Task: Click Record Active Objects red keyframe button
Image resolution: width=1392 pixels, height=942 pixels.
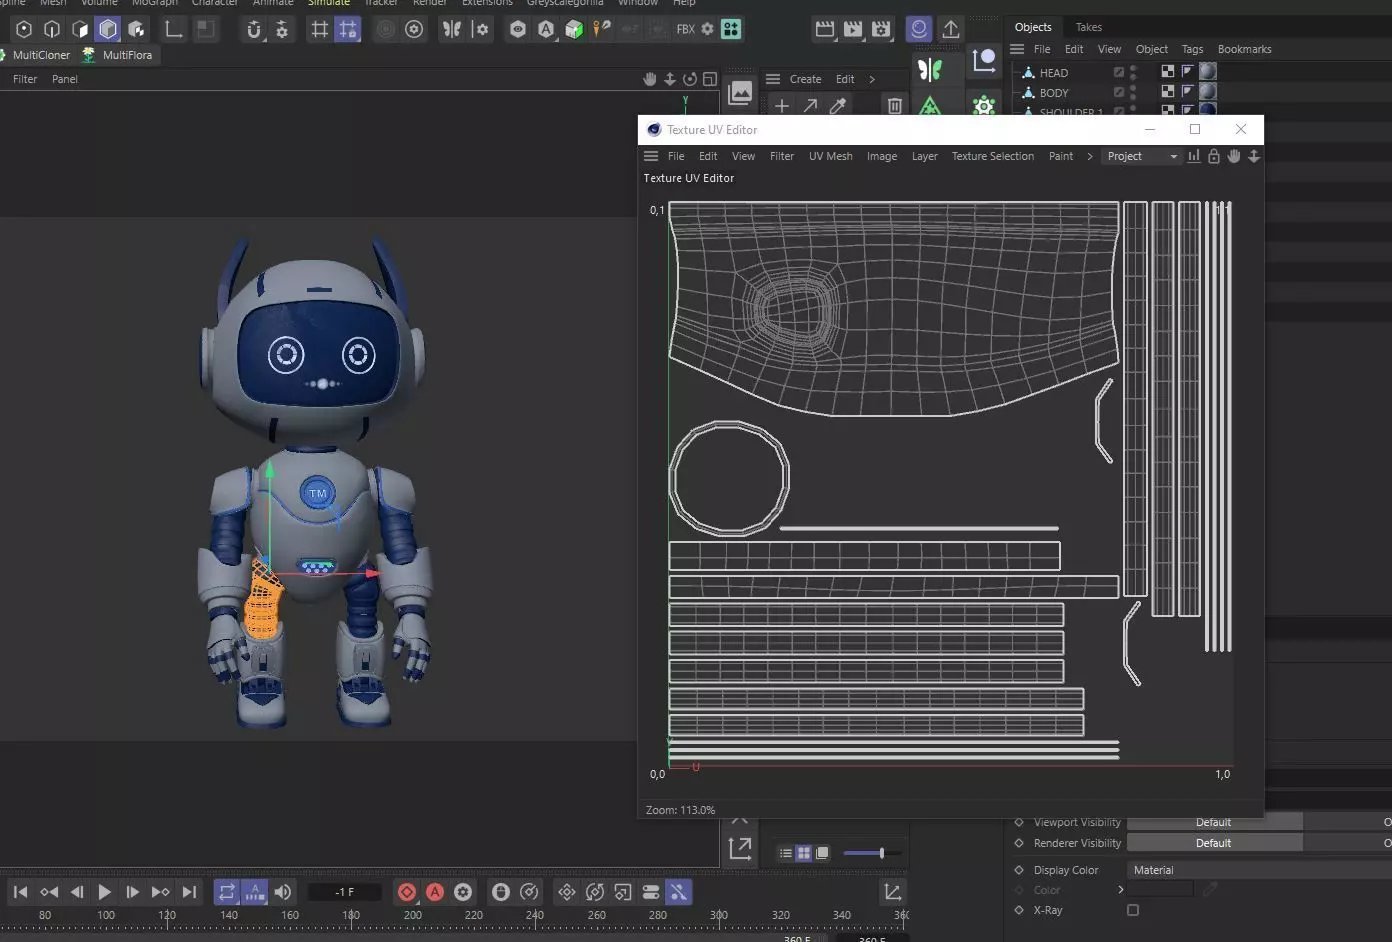Action: 407,892
